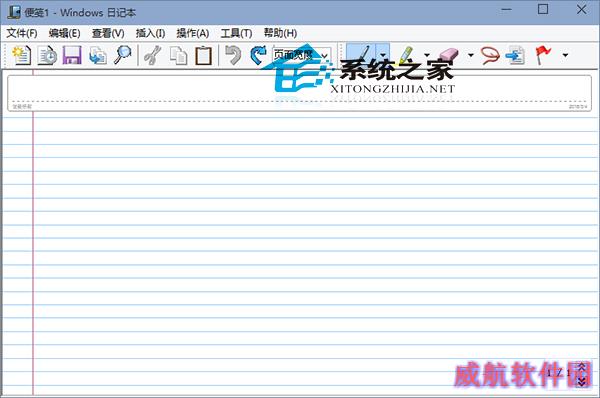The height and width of the screenshot is (398, 600).
Task: Undo the last action
Action: pos(233,55)
